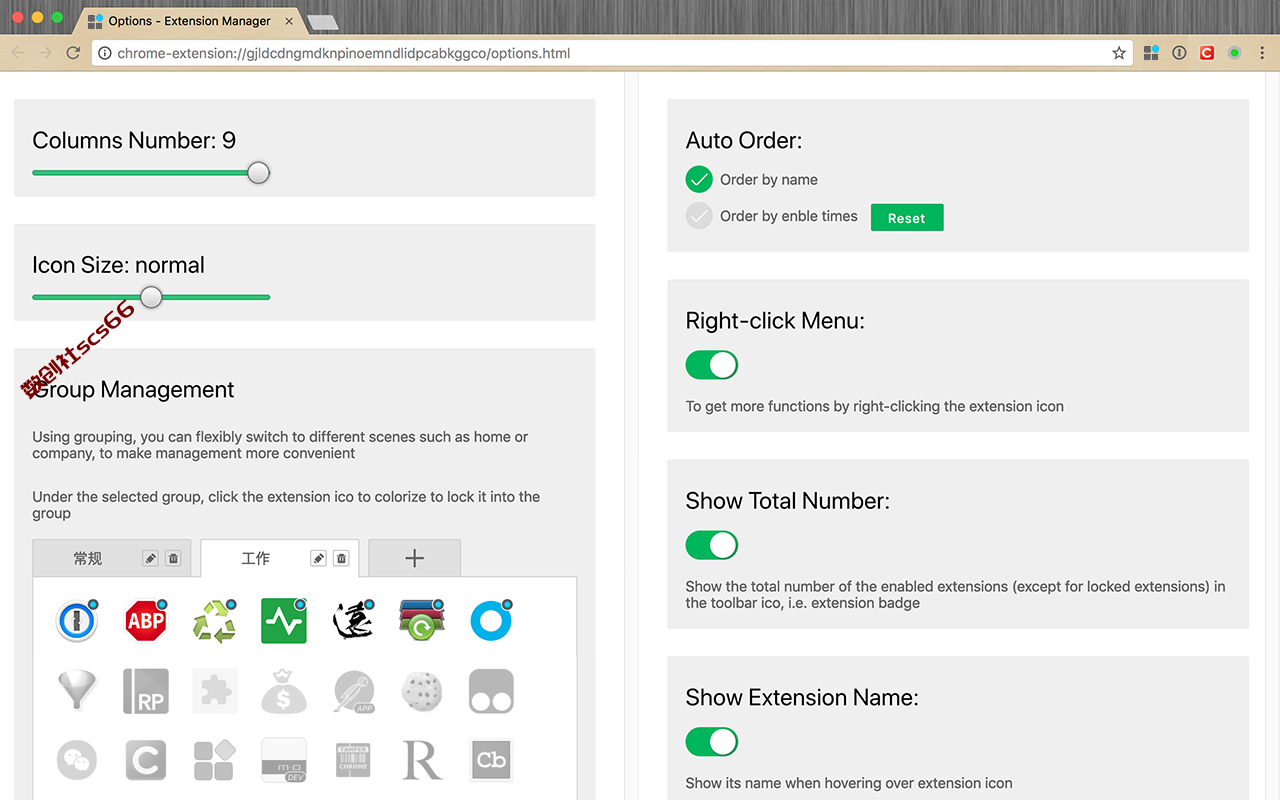1280x800 pixels.
Task: Click the green Reset button
Action: [x=907, y=218]
